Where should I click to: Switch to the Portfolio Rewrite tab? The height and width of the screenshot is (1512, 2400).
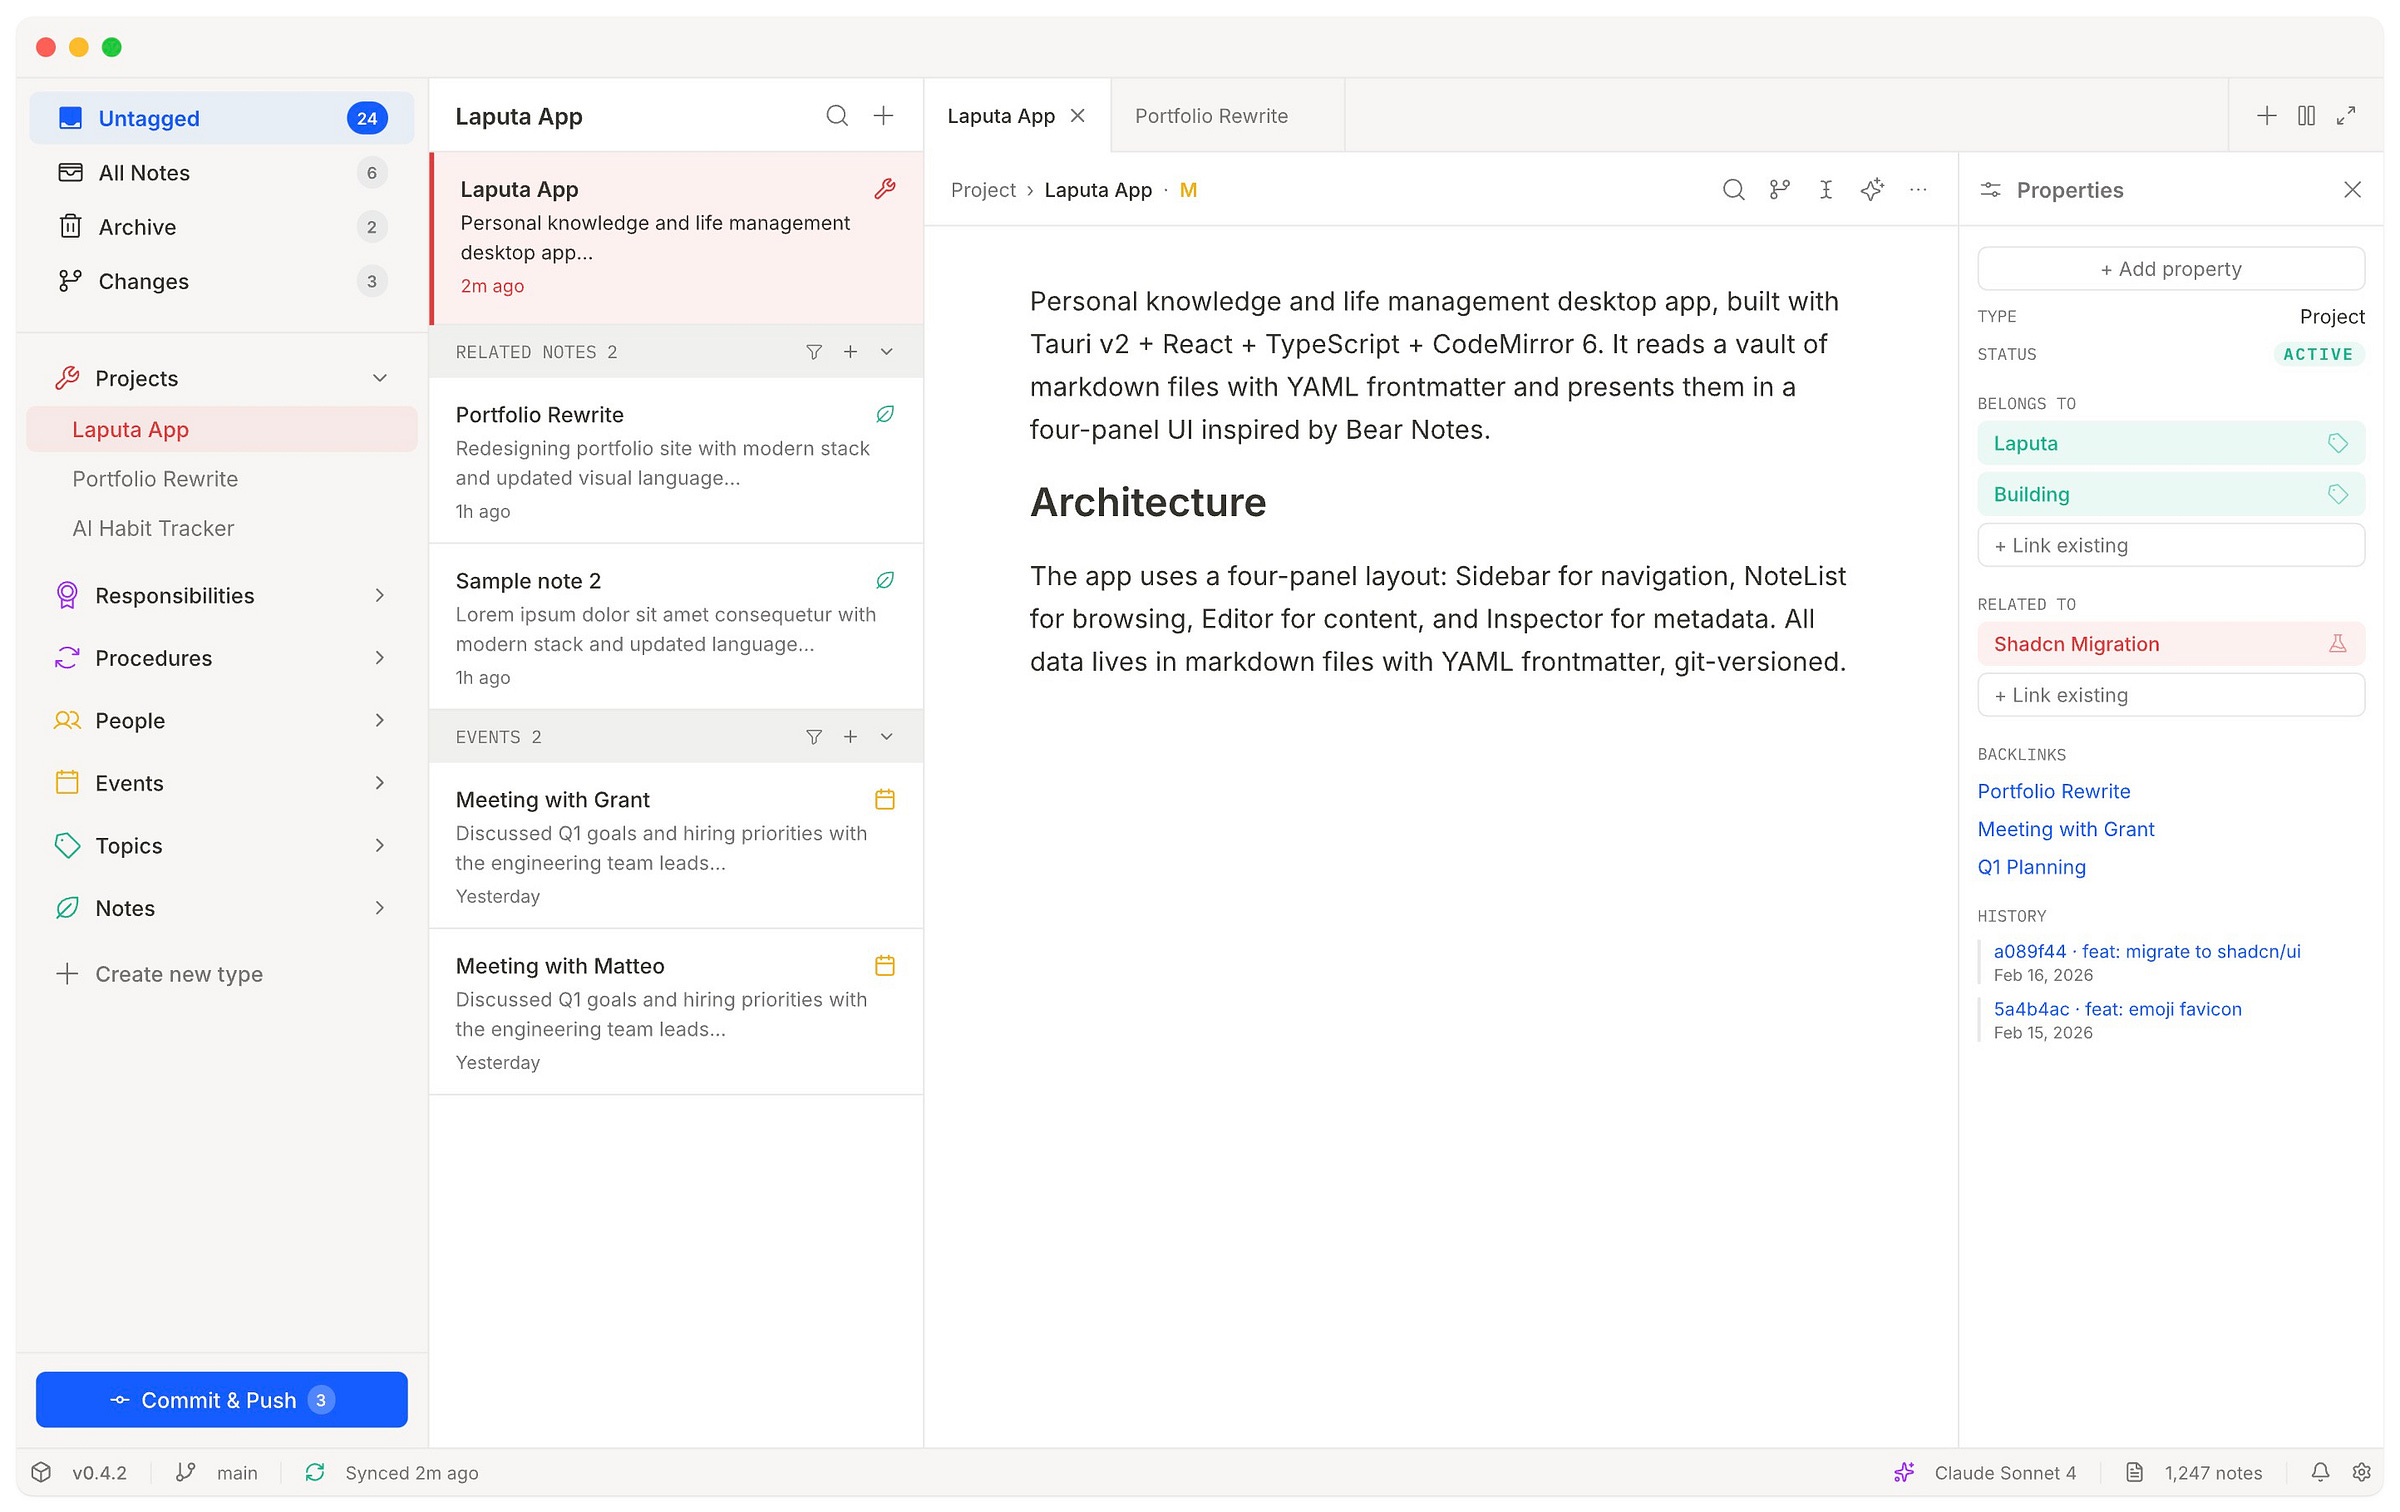pyautogui.click(x=1211, y=116)
